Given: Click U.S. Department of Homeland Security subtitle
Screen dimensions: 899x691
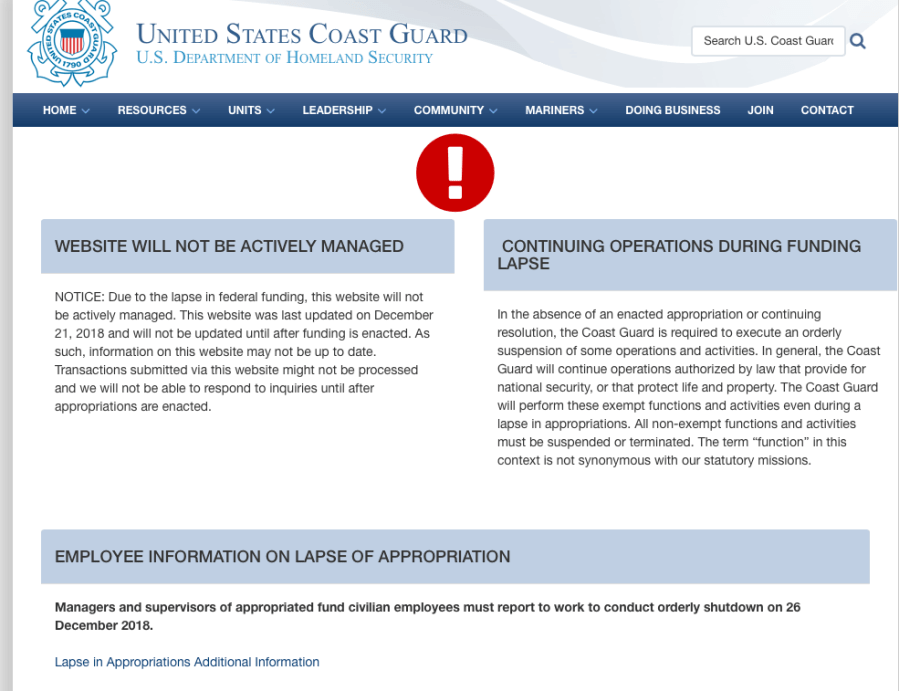Looking at the screenshot, I should [284, 58].
